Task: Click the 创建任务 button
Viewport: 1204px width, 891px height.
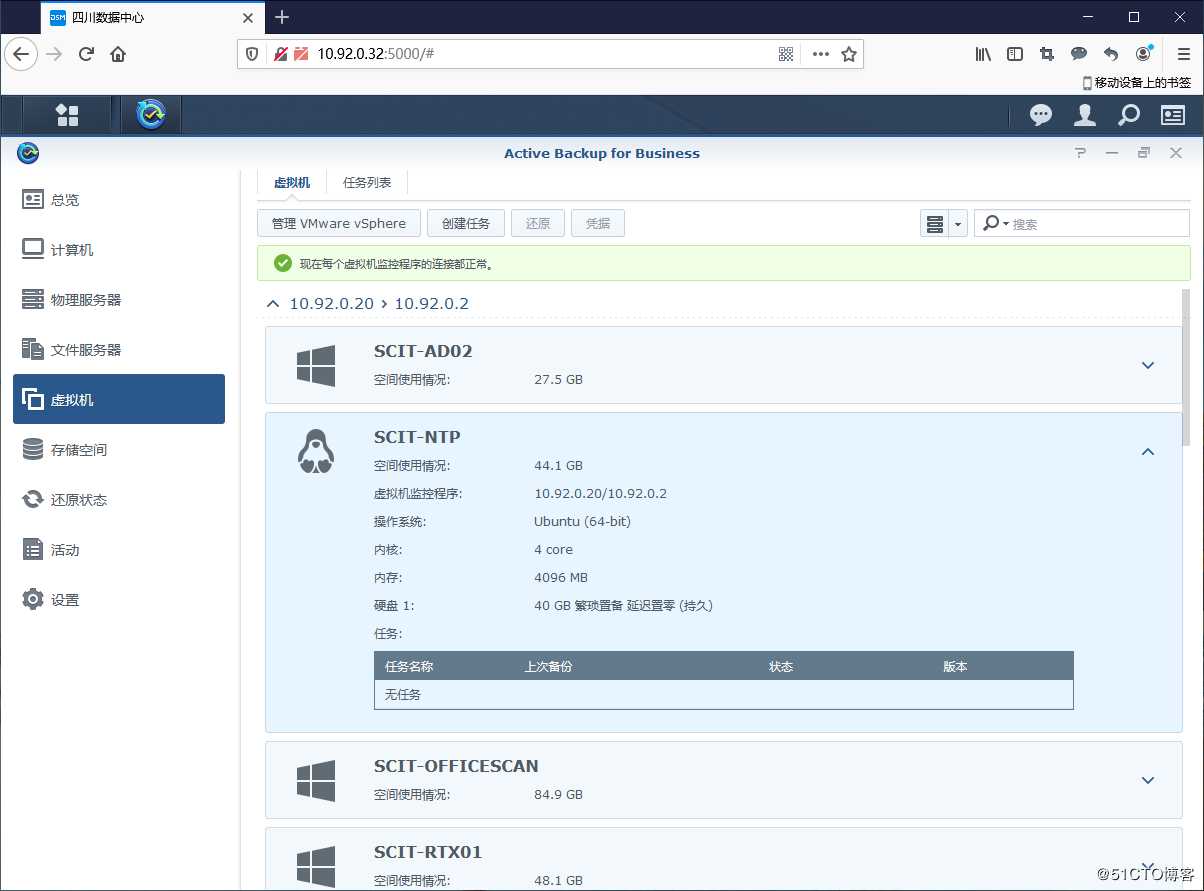Action: pyautogui.click(x=466, y=223)
